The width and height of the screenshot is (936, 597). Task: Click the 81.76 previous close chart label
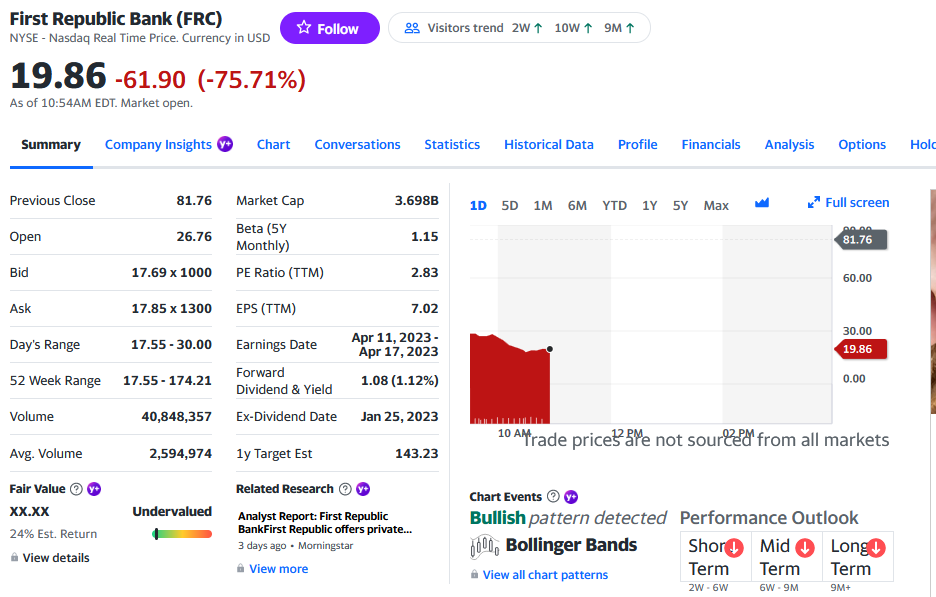click(860, 239)
